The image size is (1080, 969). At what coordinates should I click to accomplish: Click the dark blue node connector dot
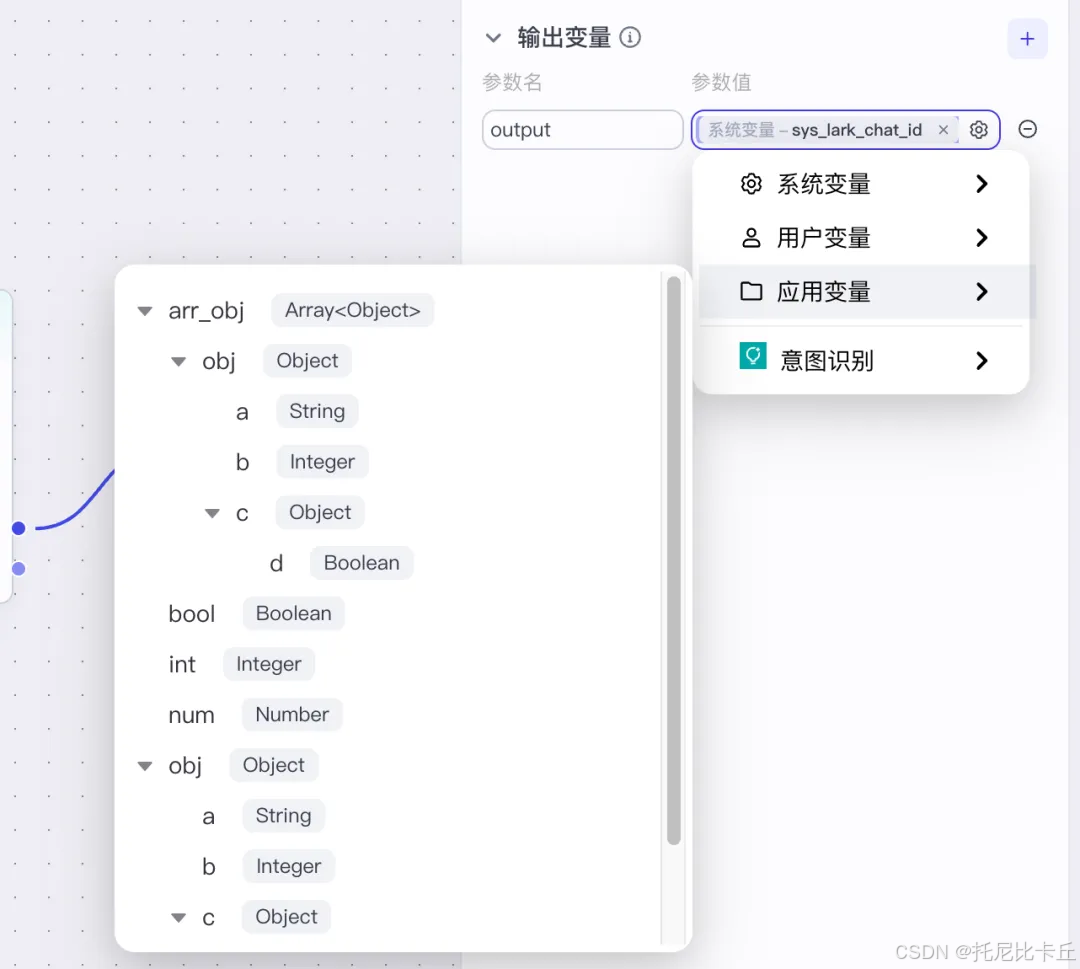[19, 528]
